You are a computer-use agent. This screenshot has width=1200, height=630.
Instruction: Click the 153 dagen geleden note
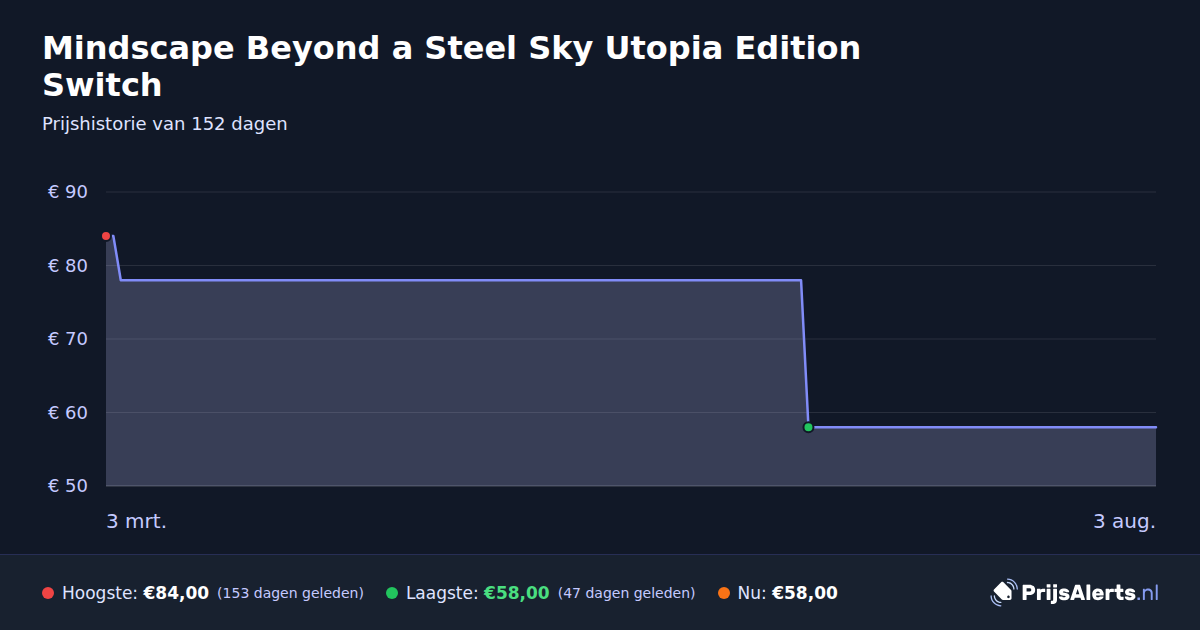tap(290, 593)
